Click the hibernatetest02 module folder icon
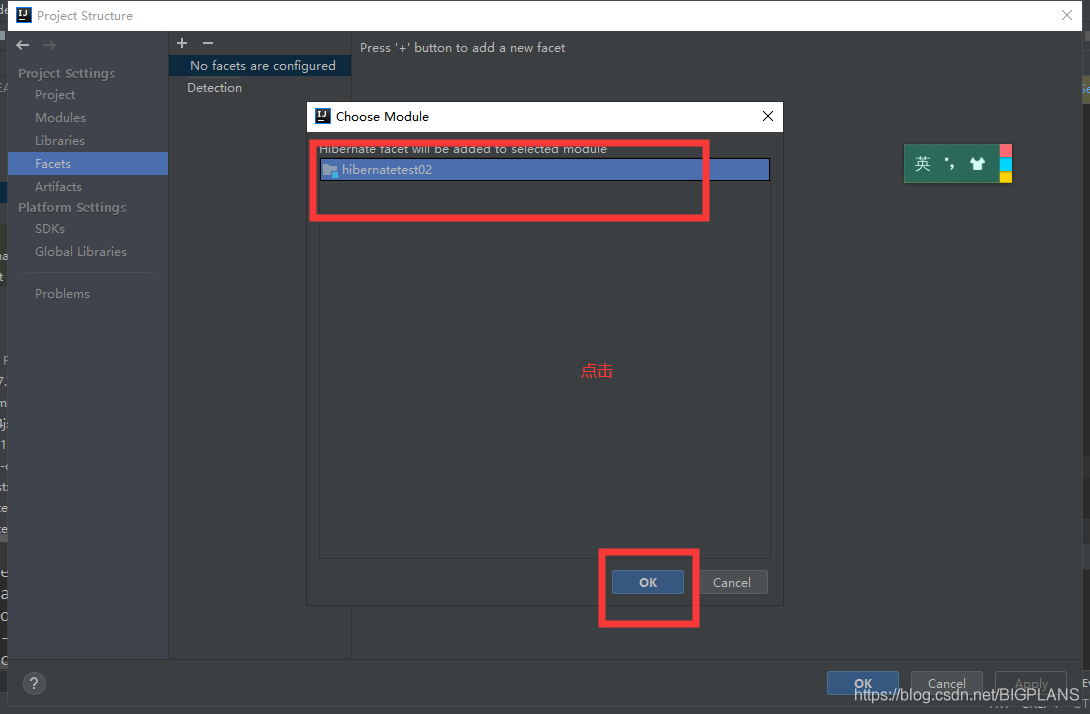The image size is (1090, 714). click(x=330, y=170)
